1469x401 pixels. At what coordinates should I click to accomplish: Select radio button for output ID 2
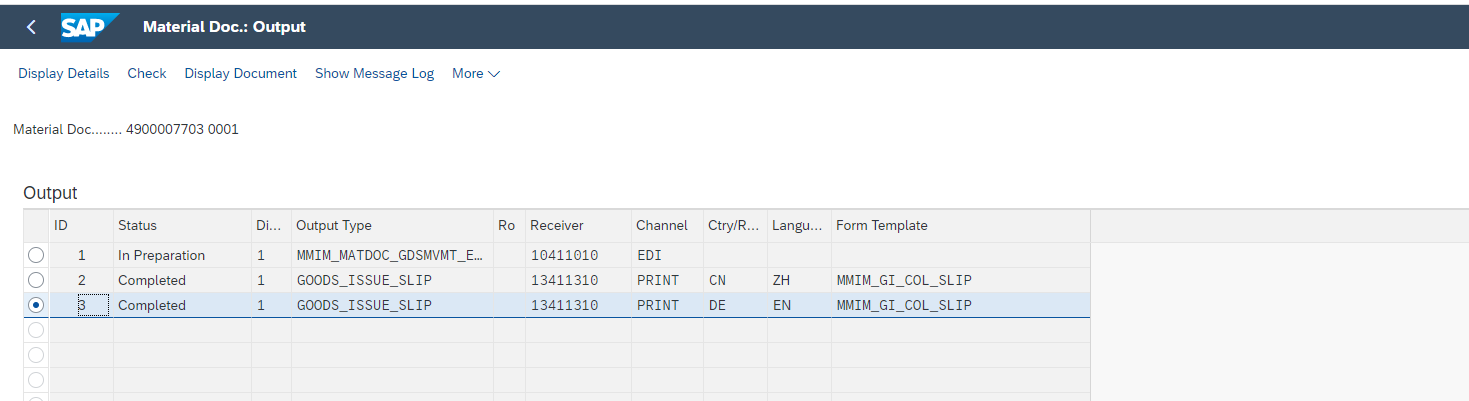point(36,280)
